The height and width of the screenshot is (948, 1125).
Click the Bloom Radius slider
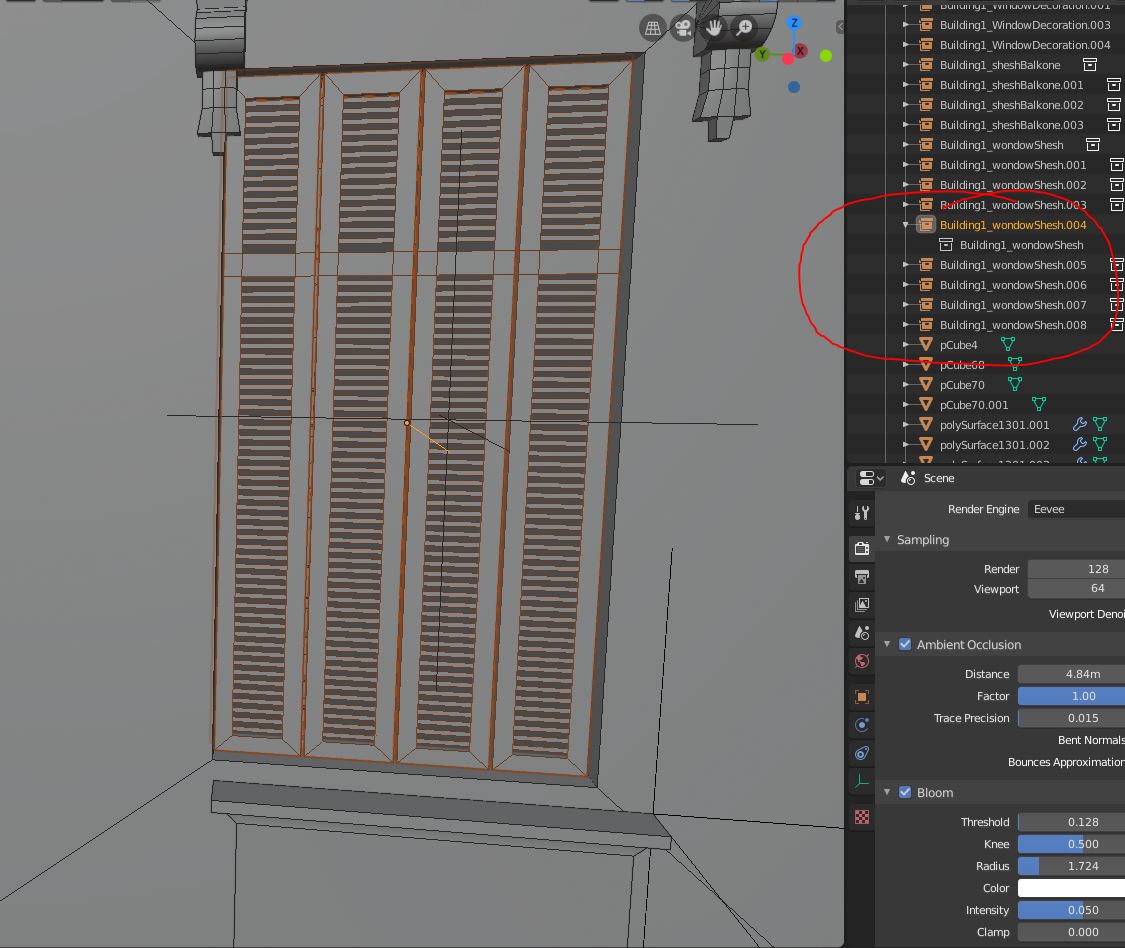click(x=1071, y=865)
